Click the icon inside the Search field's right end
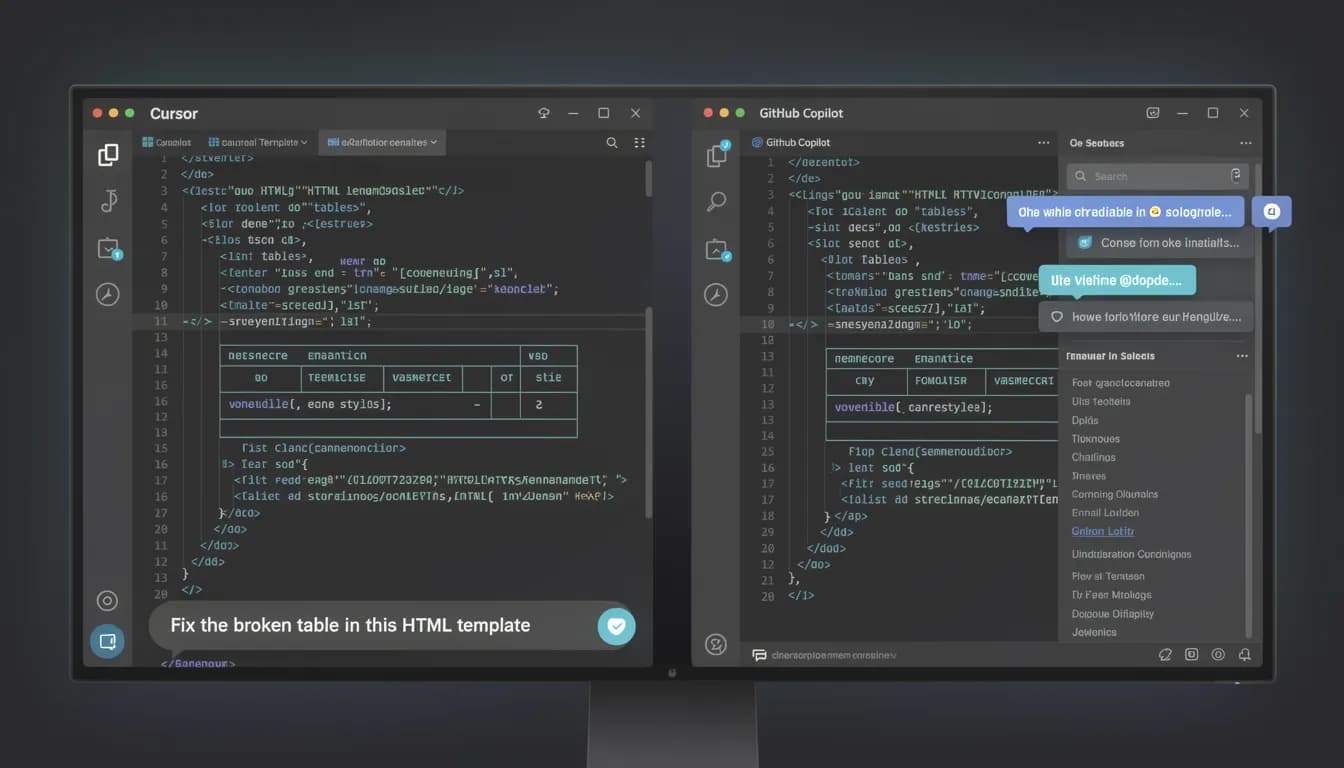 coord(1236,176)
